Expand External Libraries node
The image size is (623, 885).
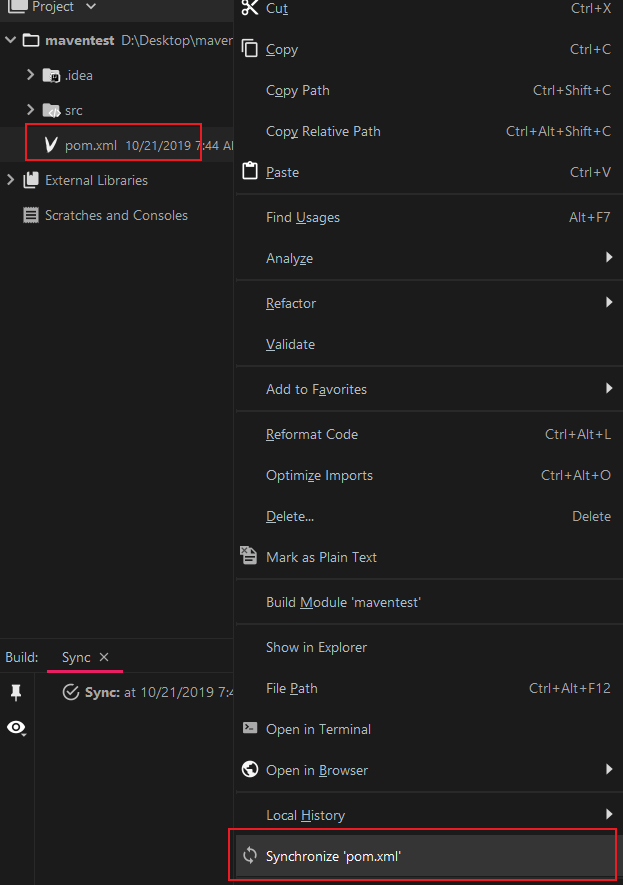[10, 180]
